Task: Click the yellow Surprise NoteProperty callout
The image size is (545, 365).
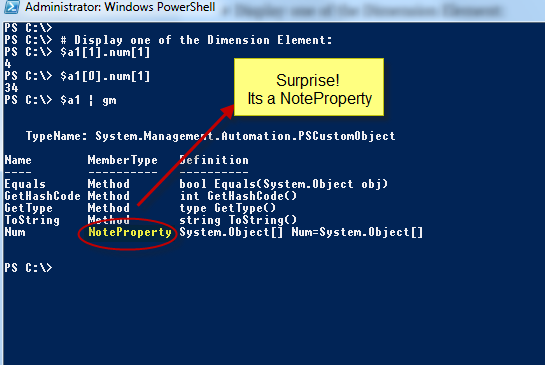Action: (309, 87)
